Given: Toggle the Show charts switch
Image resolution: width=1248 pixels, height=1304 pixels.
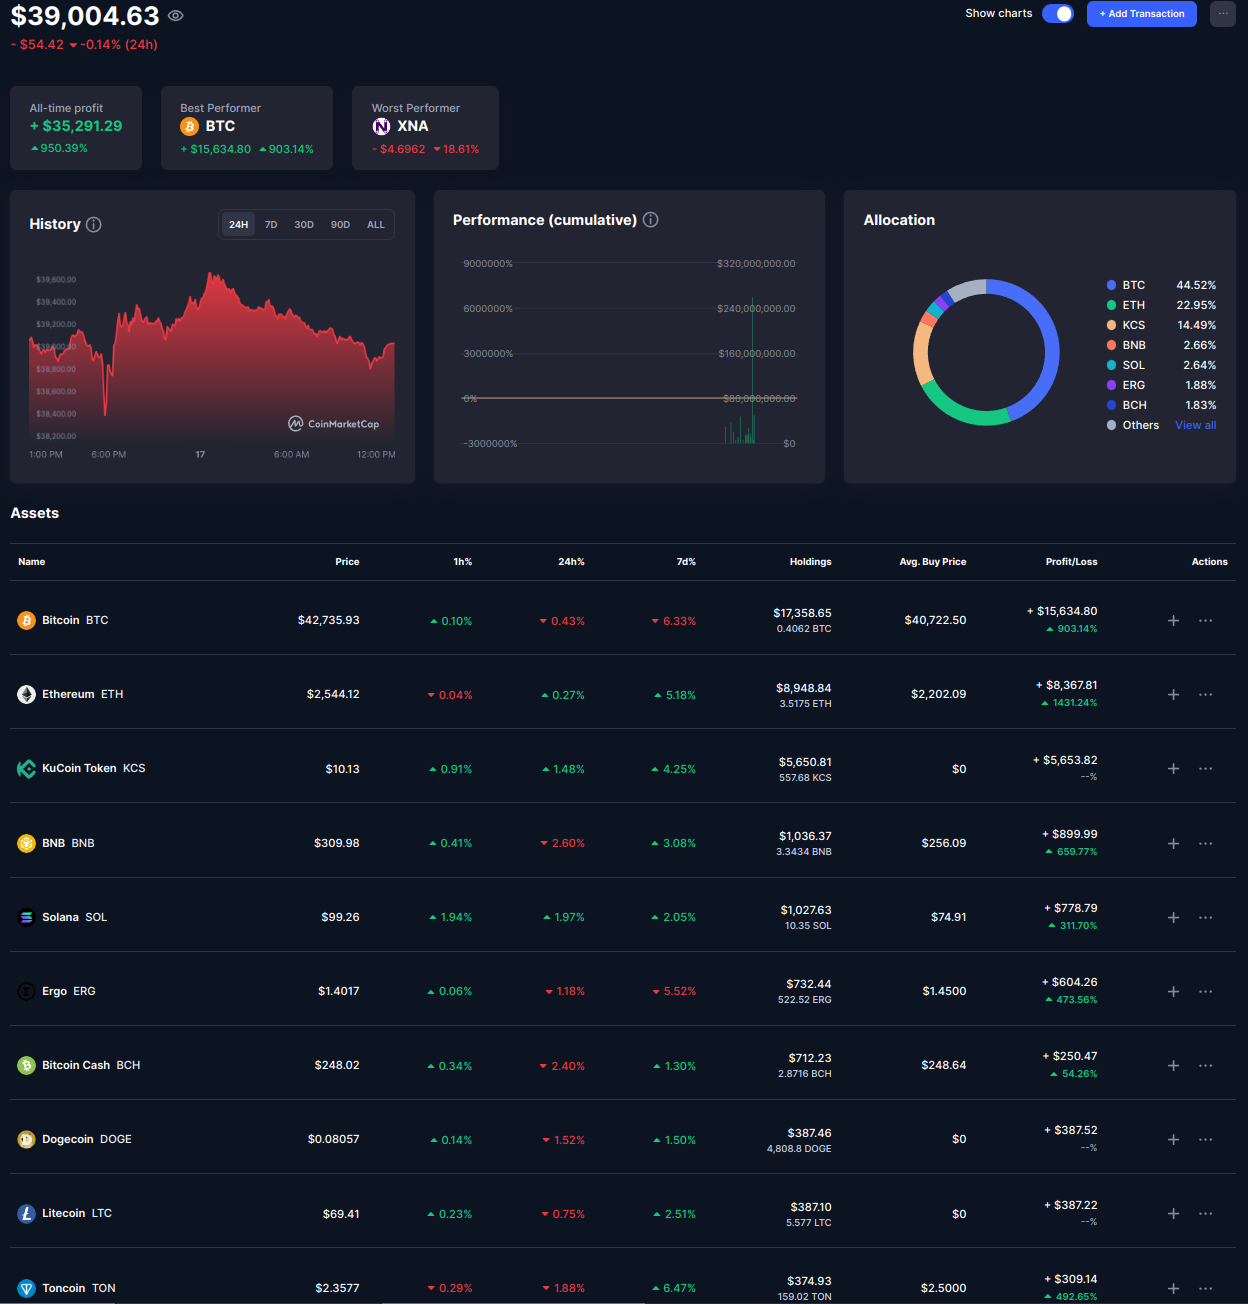Looking at the screenshot, I should point(1057,14).
